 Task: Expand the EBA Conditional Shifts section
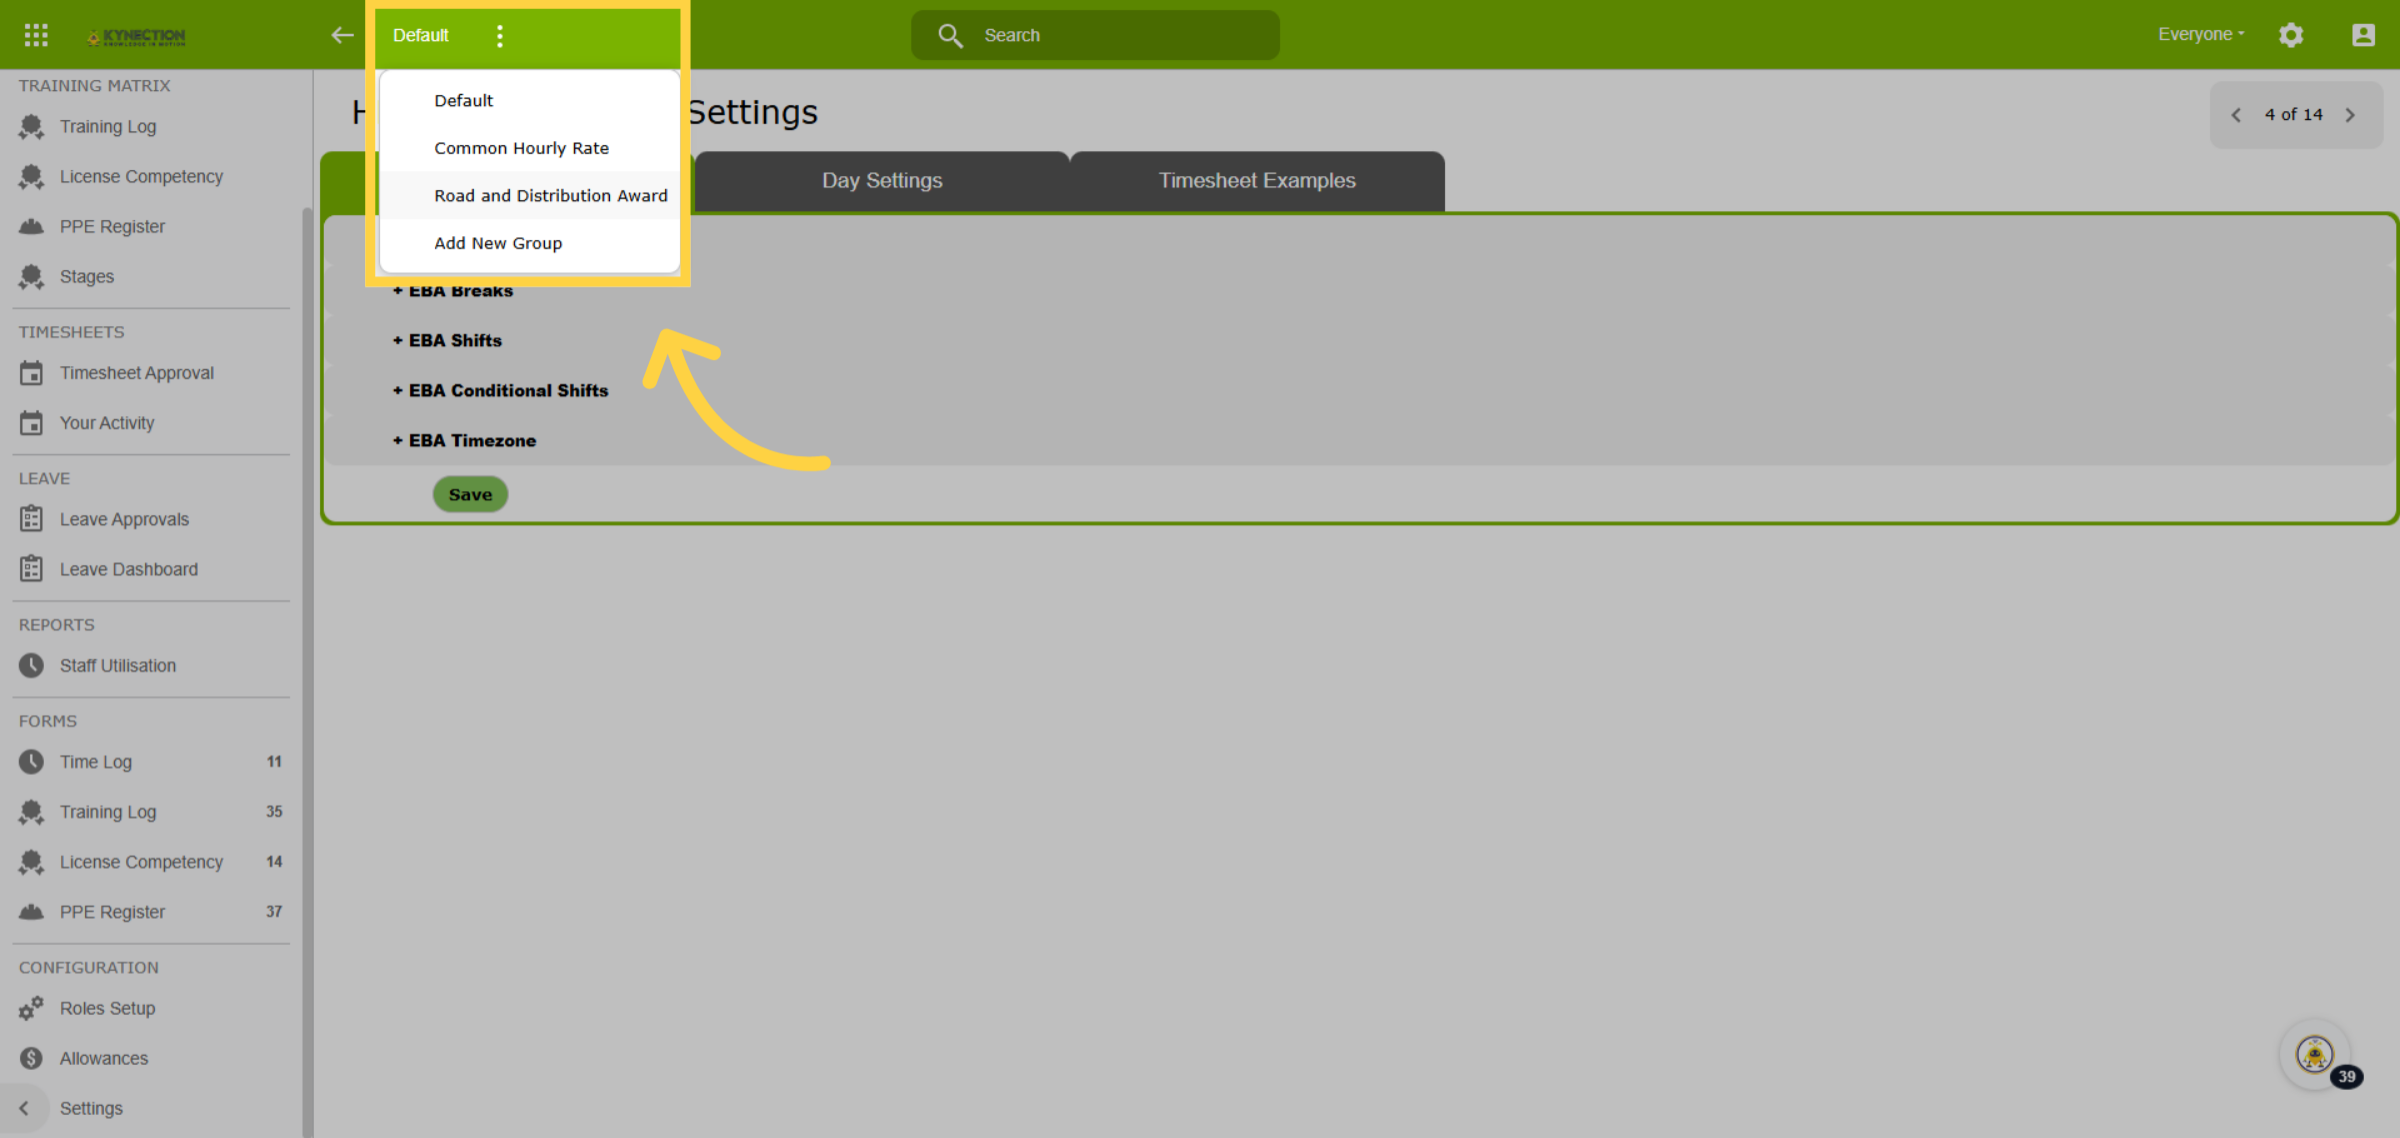point(500,391)
